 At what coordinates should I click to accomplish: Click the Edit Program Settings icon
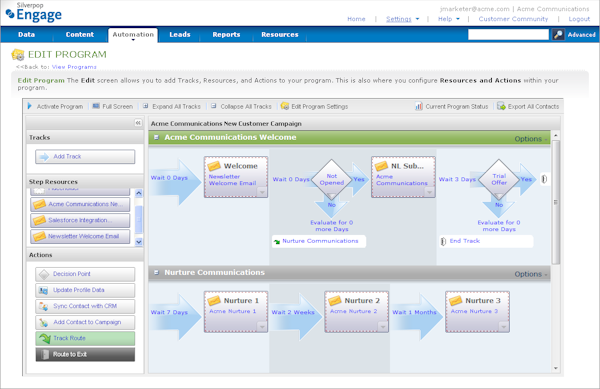click(x=285, y=106)
